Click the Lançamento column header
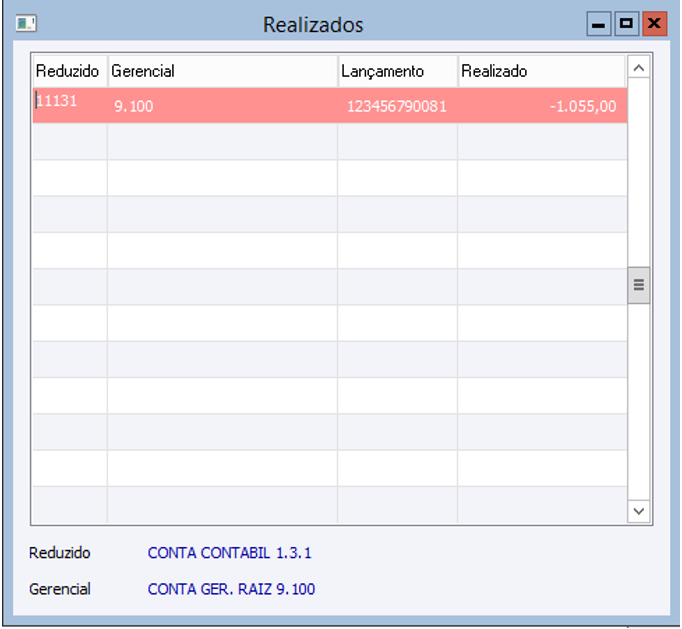682x629 pixels. [x=398, y=71]
